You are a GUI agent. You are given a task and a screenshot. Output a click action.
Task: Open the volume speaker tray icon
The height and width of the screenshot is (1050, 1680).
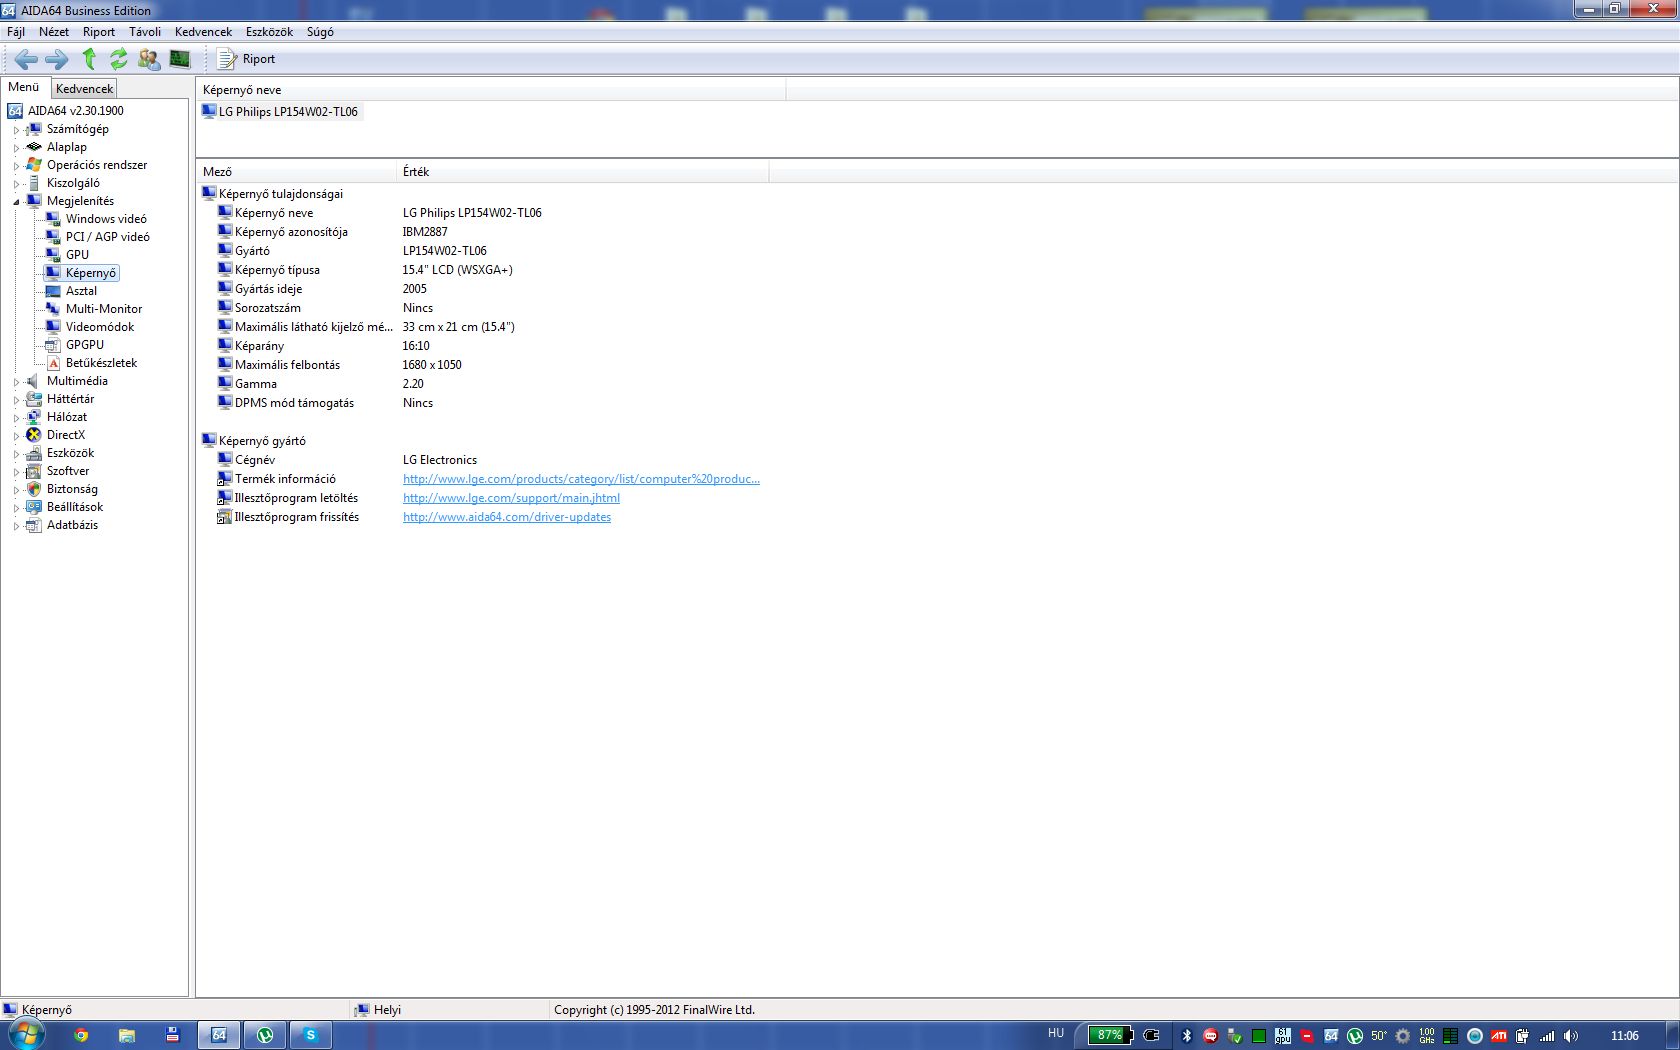pos(1571,1036)
